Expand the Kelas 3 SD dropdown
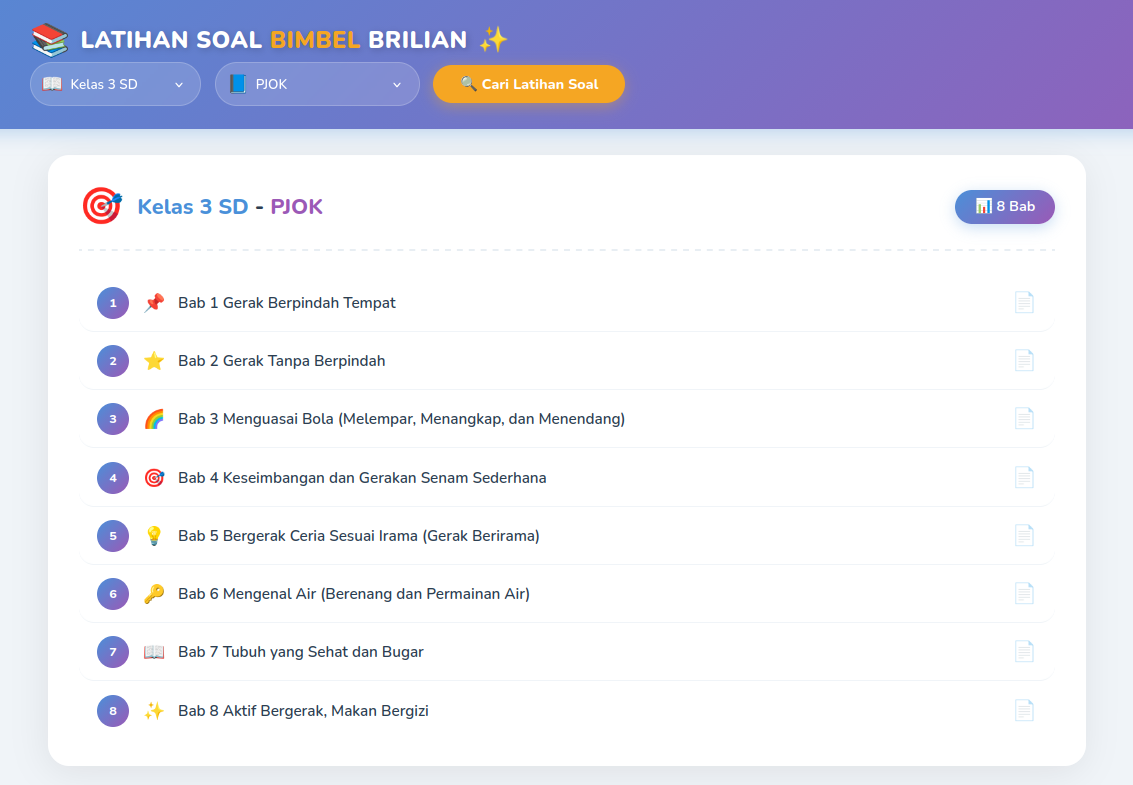 click(115, 84)
